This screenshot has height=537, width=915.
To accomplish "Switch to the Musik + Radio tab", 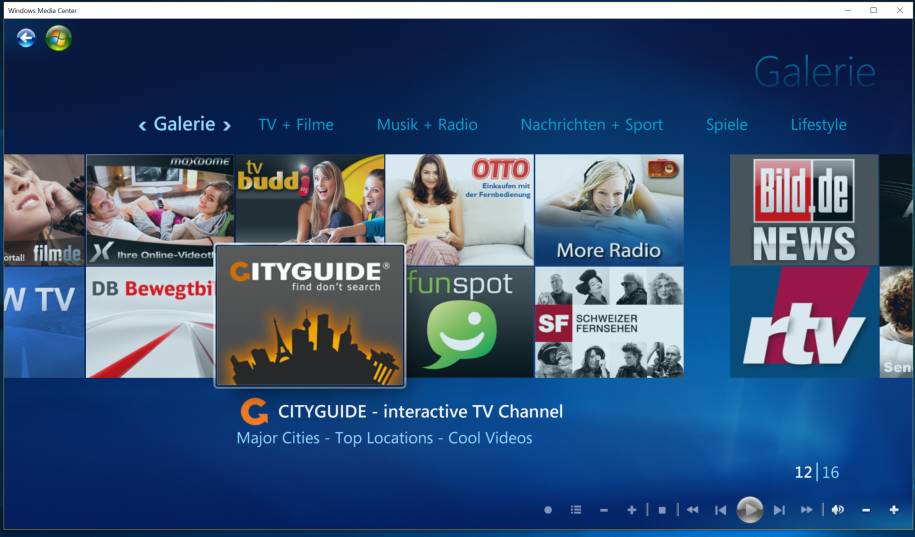I will pyautogui.click(x=427, y=125).
